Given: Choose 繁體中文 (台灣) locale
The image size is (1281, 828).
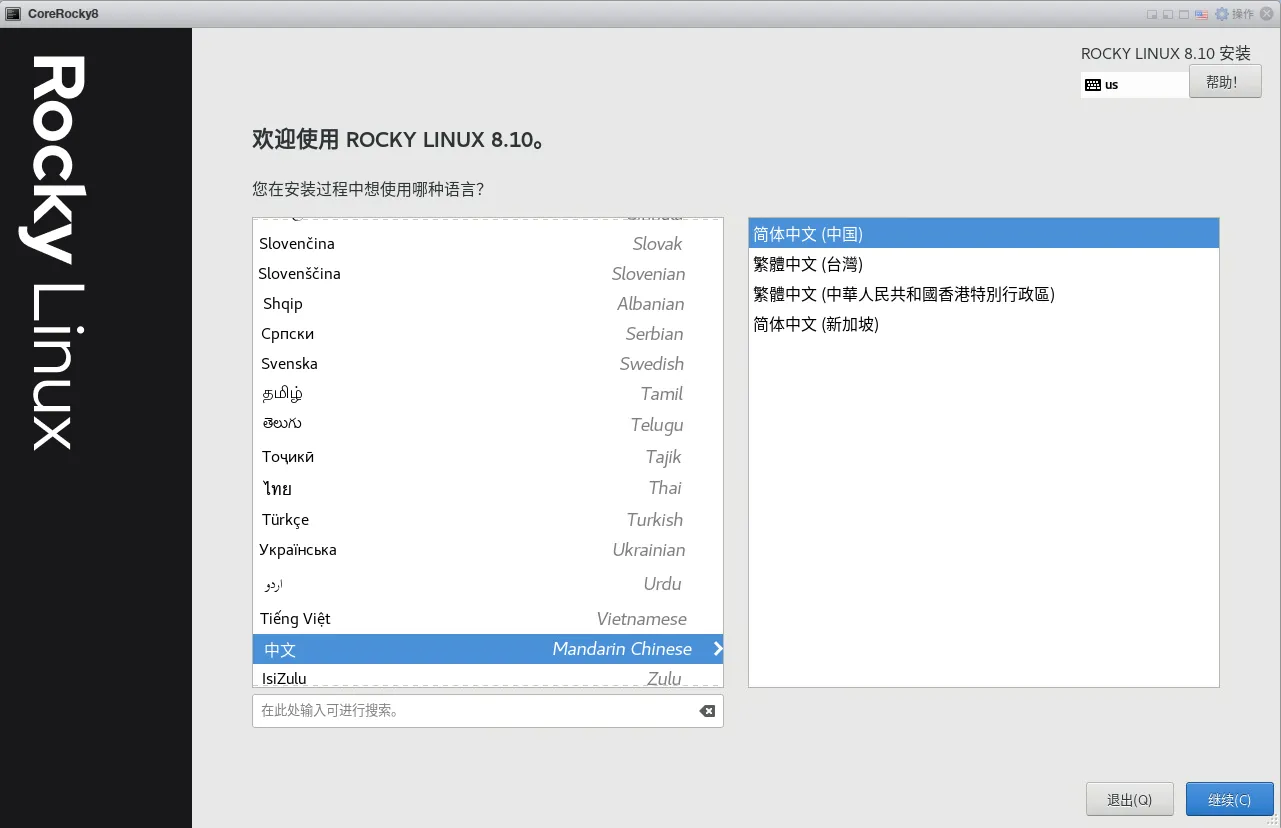Looking at the screenshot, I should pyautogui.click(x=808, y=264).
